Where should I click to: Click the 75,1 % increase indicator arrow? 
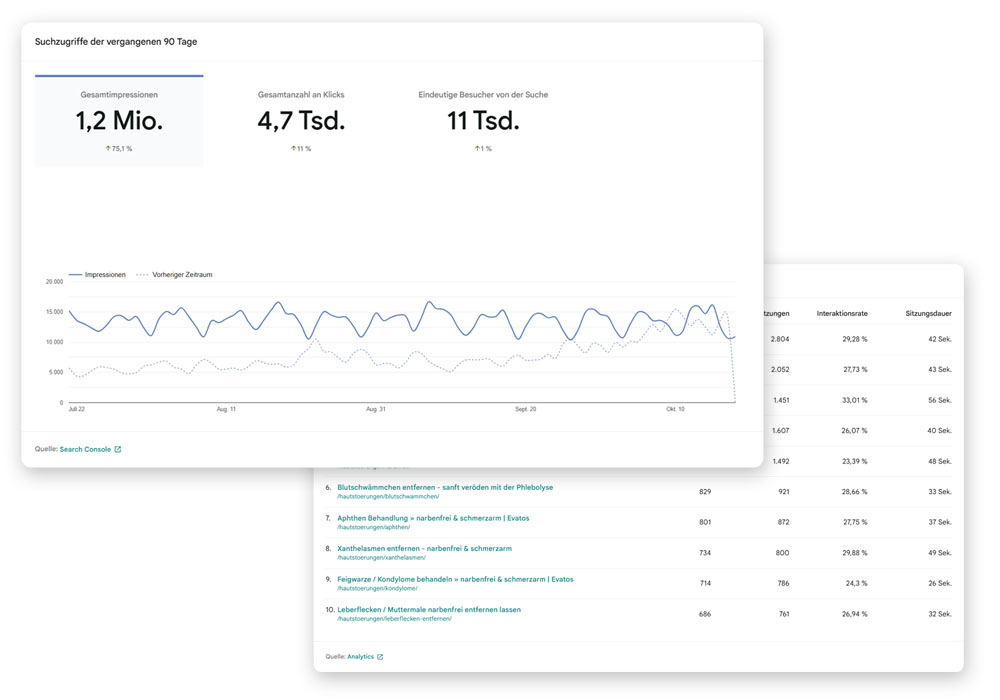(x=108, y=149)
